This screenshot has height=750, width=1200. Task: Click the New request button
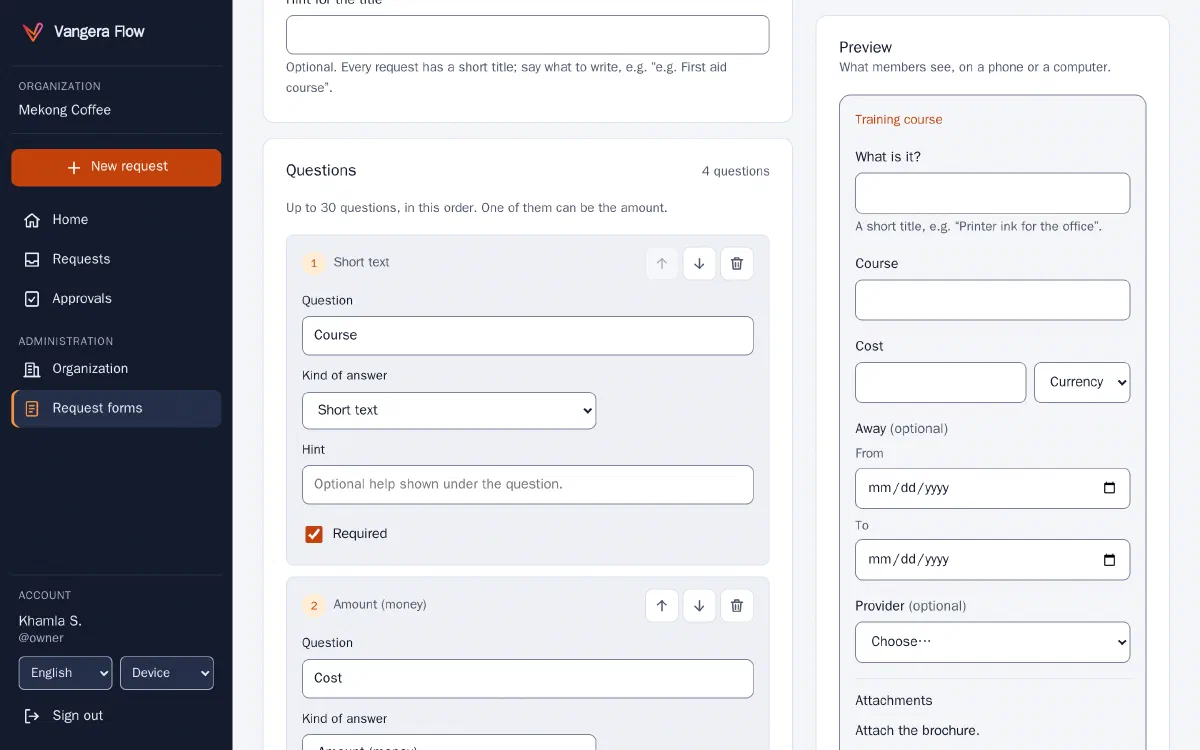(x=116, y=168)
